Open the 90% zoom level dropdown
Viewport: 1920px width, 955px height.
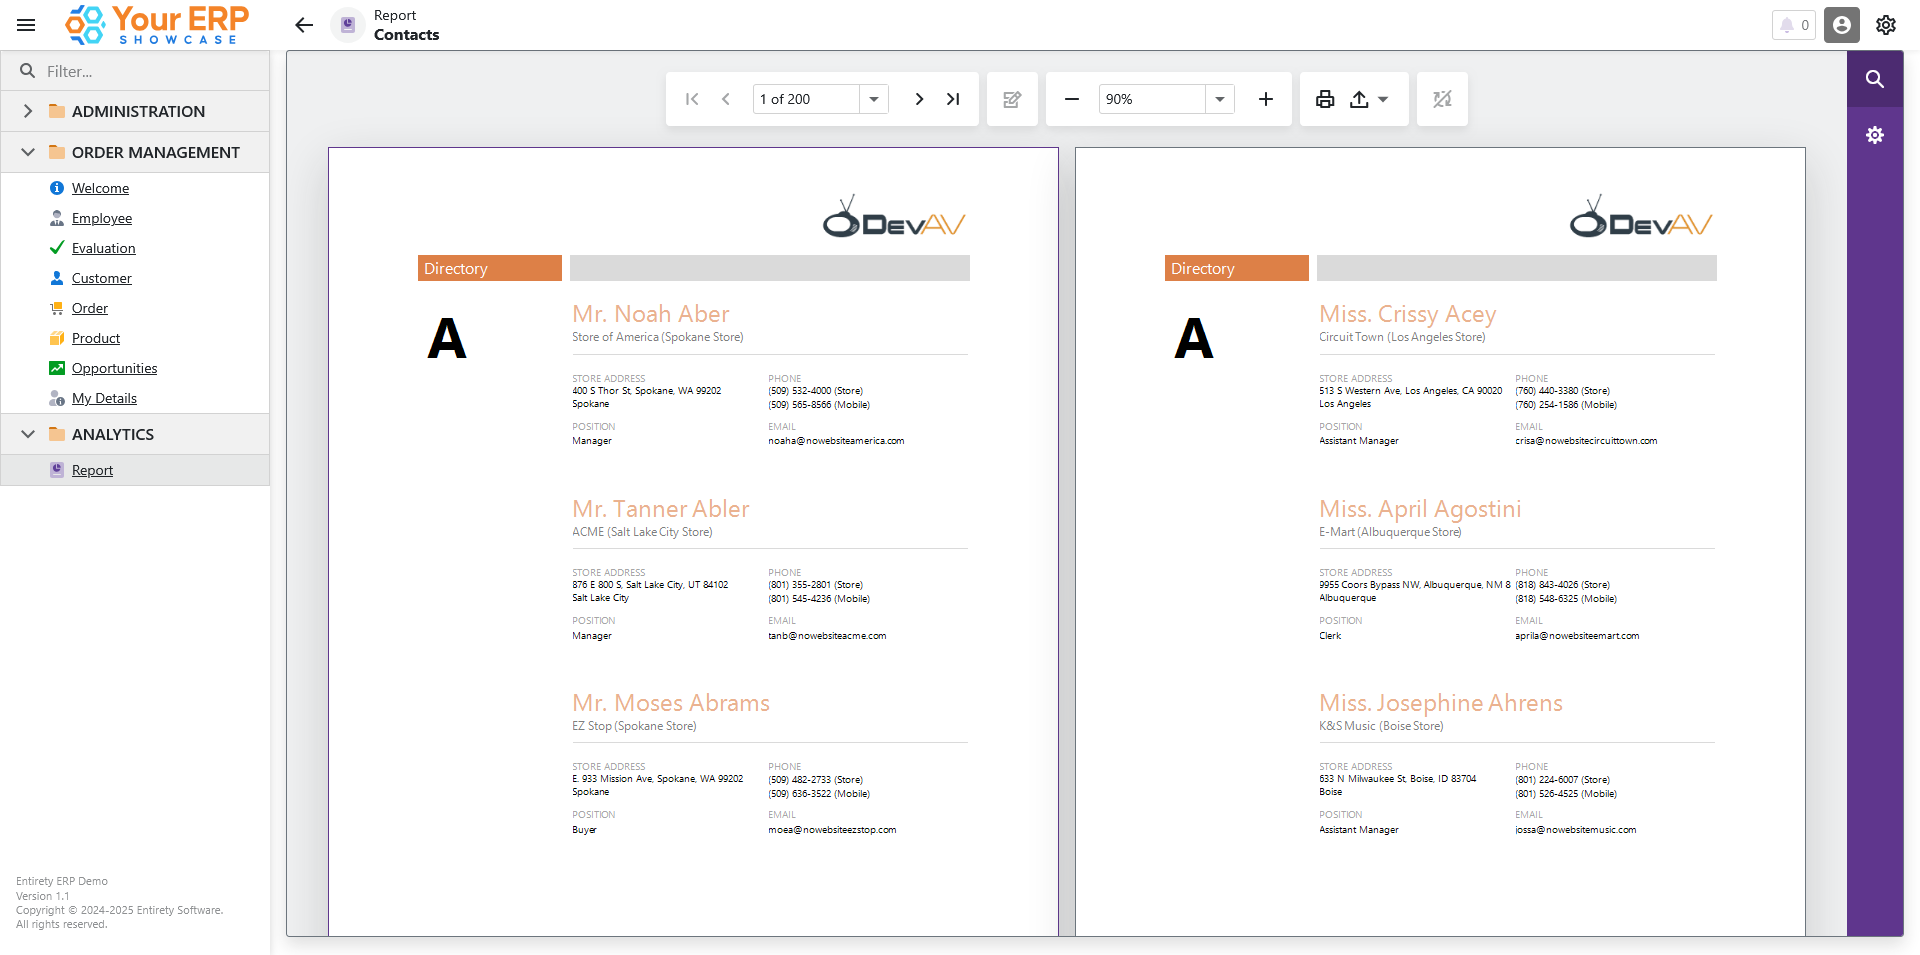1220,99
